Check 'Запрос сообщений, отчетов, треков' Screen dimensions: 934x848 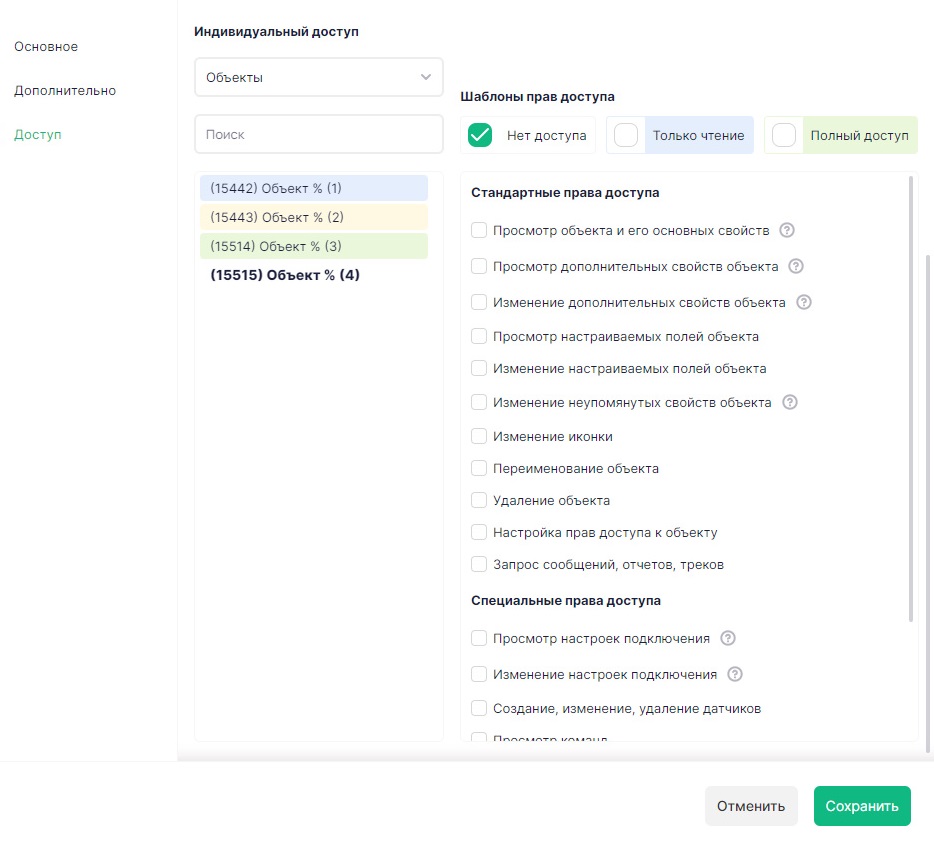(479, 564)
